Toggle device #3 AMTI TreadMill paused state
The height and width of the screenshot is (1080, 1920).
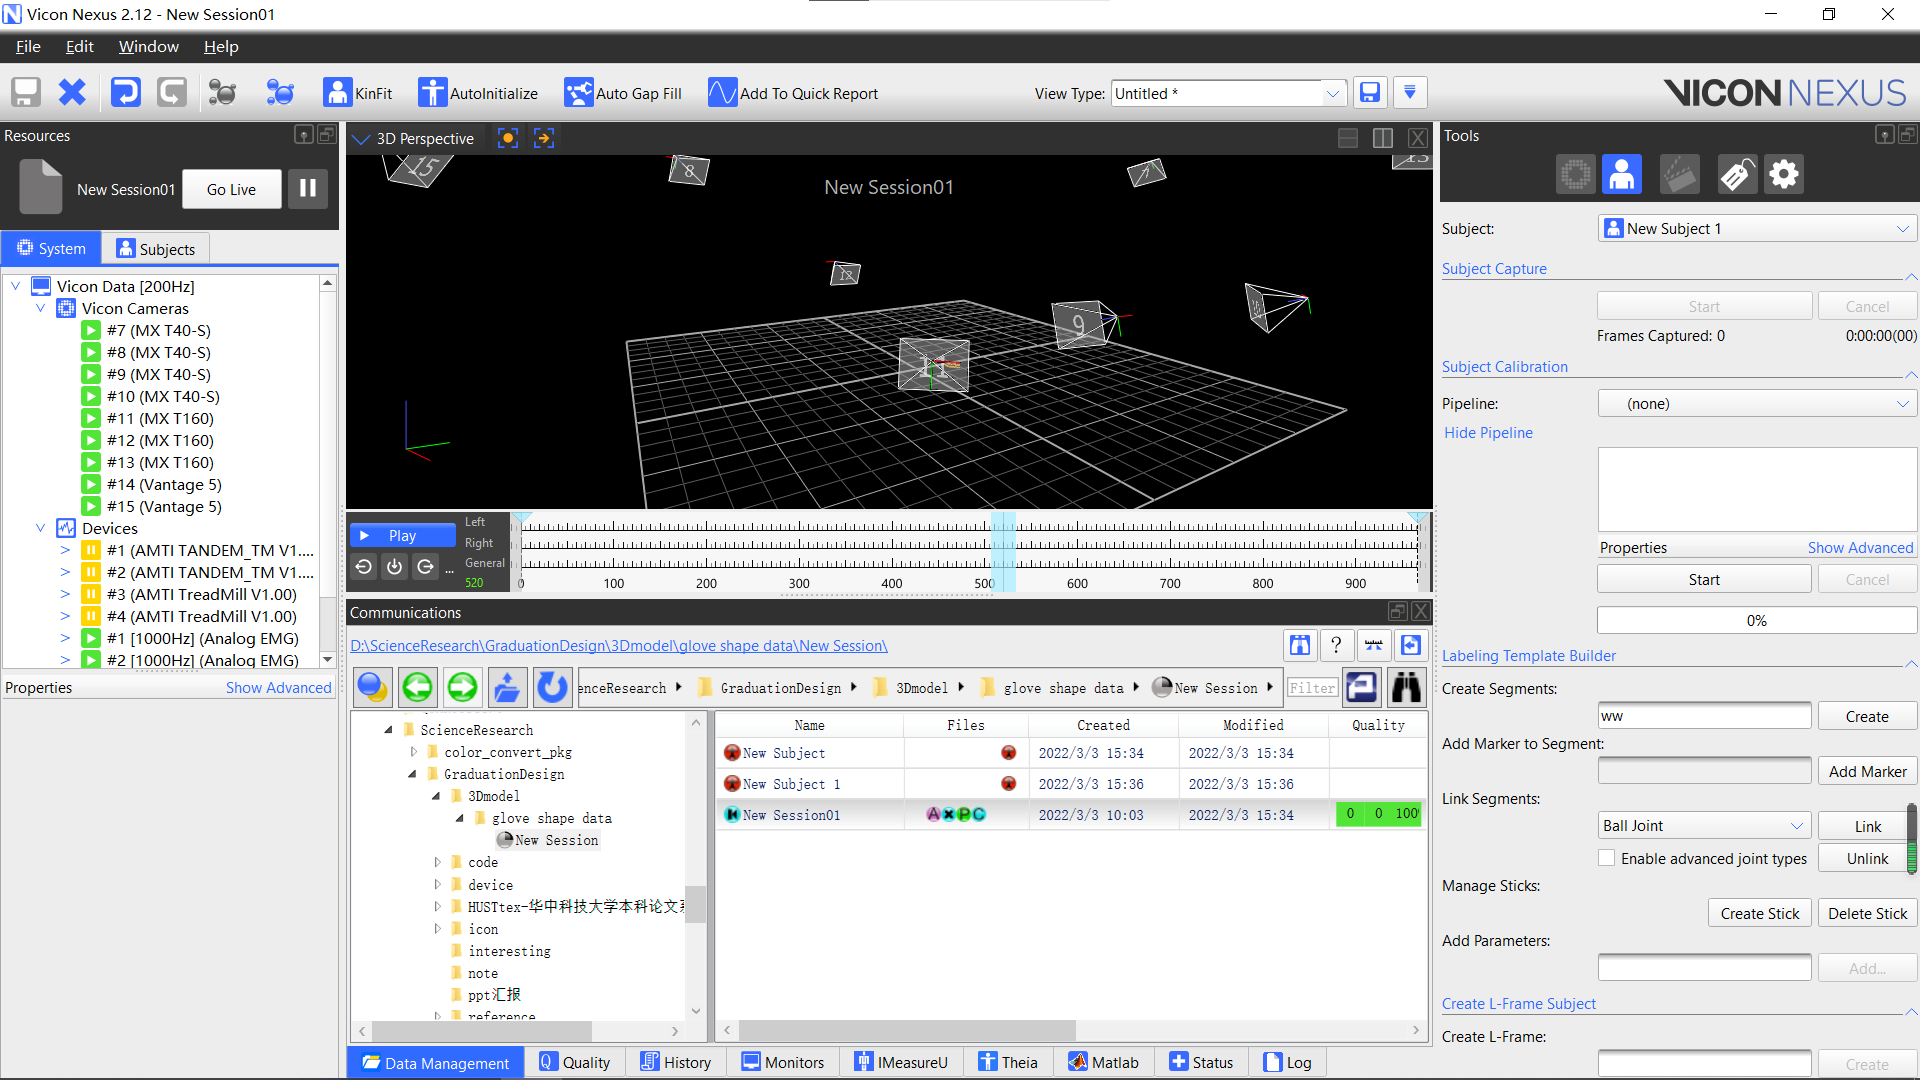(x=91, y=594)
